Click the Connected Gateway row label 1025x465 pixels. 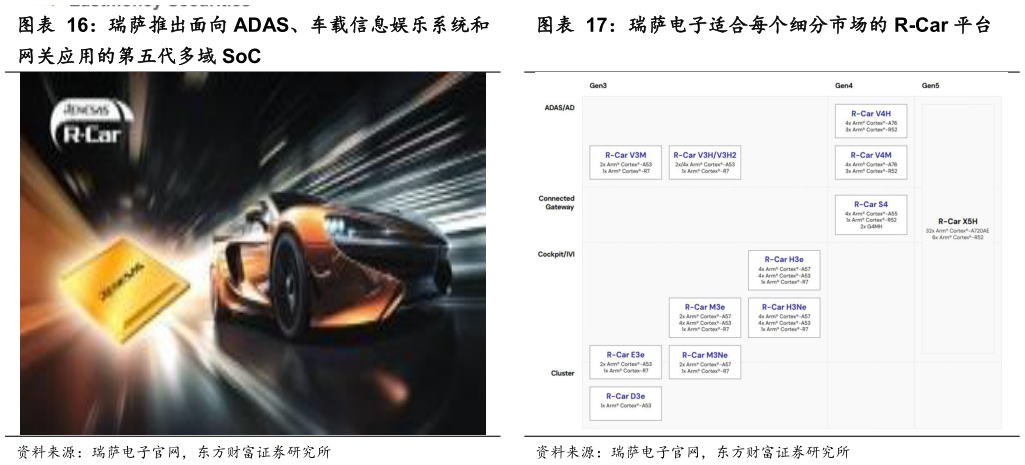pos(556,202)
